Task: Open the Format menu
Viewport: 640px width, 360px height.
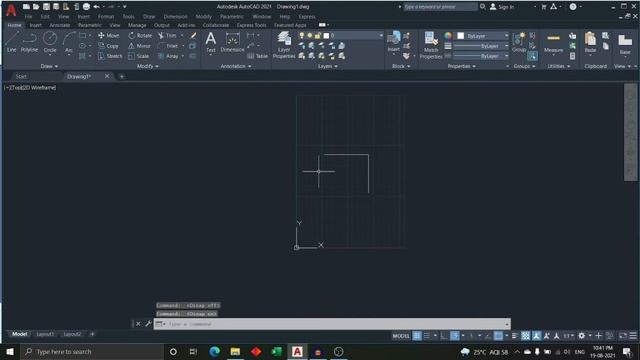Action: [x=106, y=17]
